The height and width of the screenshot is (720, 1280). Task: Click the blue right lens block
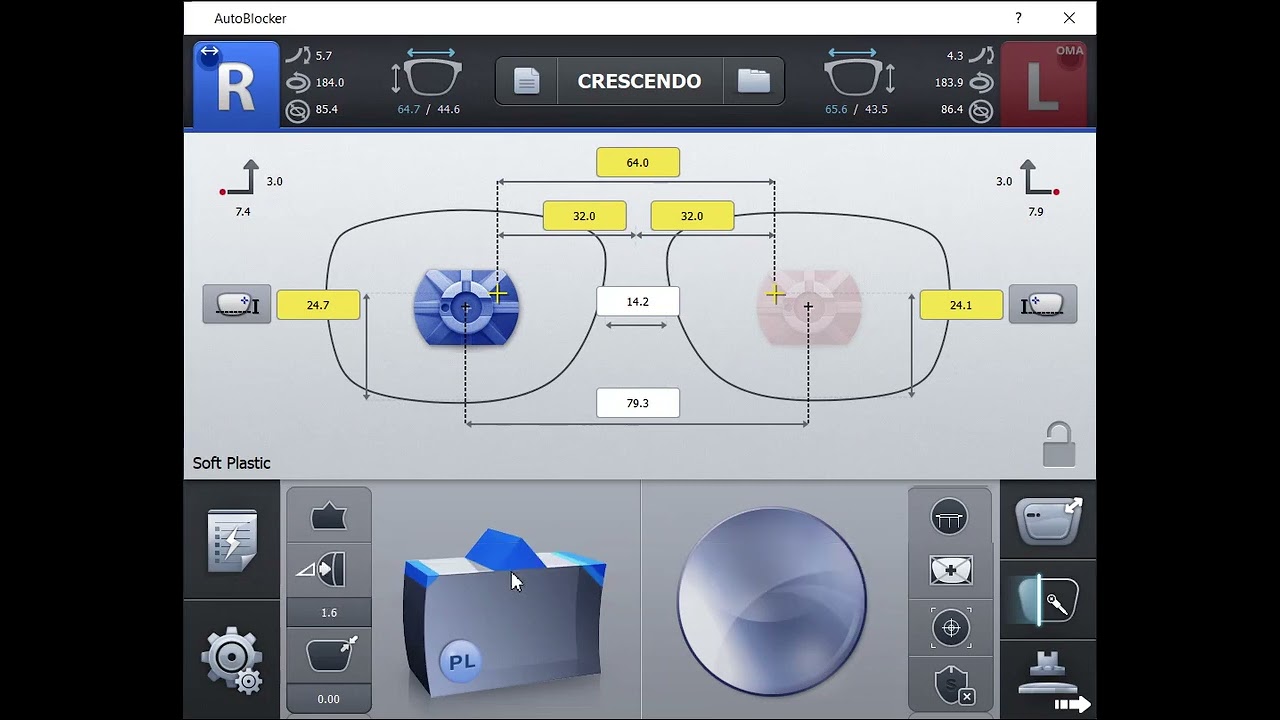(x=466, y=308)
